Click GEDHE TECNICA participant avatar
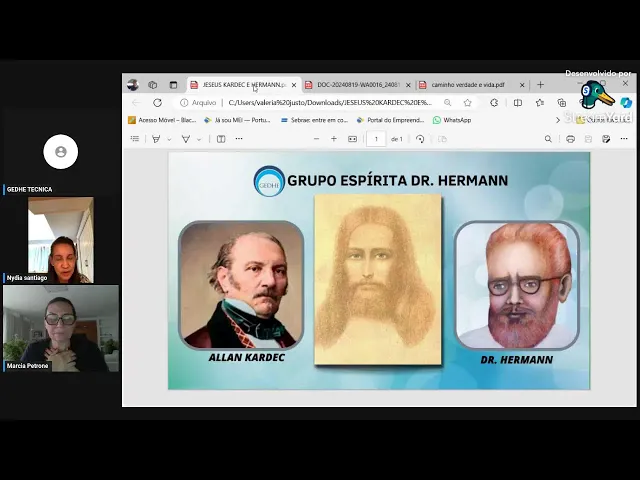 click(61, 152)
